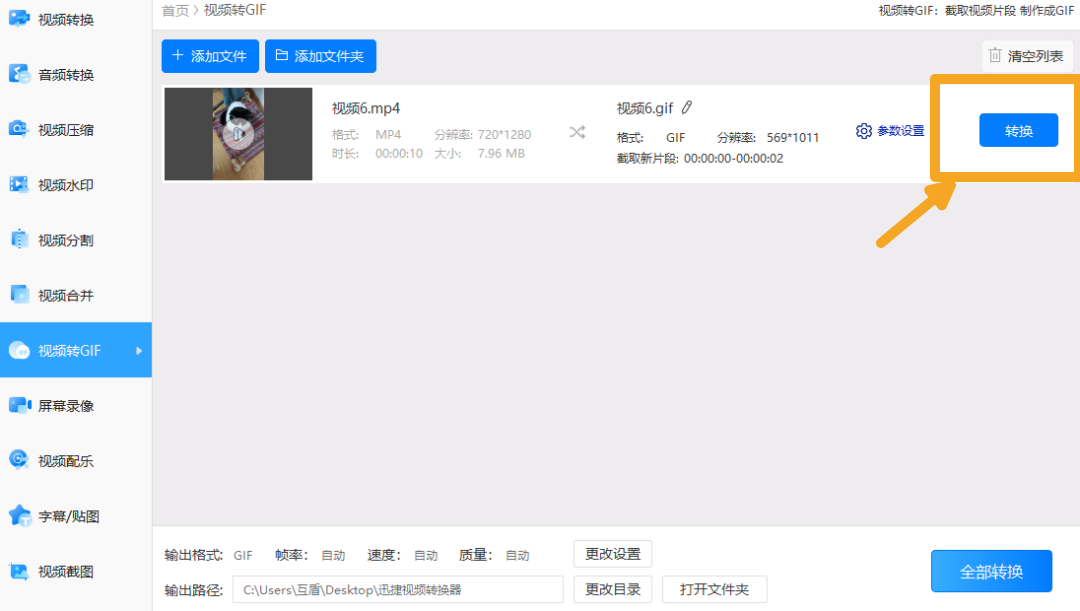Click the 更改设置 button

612,554
